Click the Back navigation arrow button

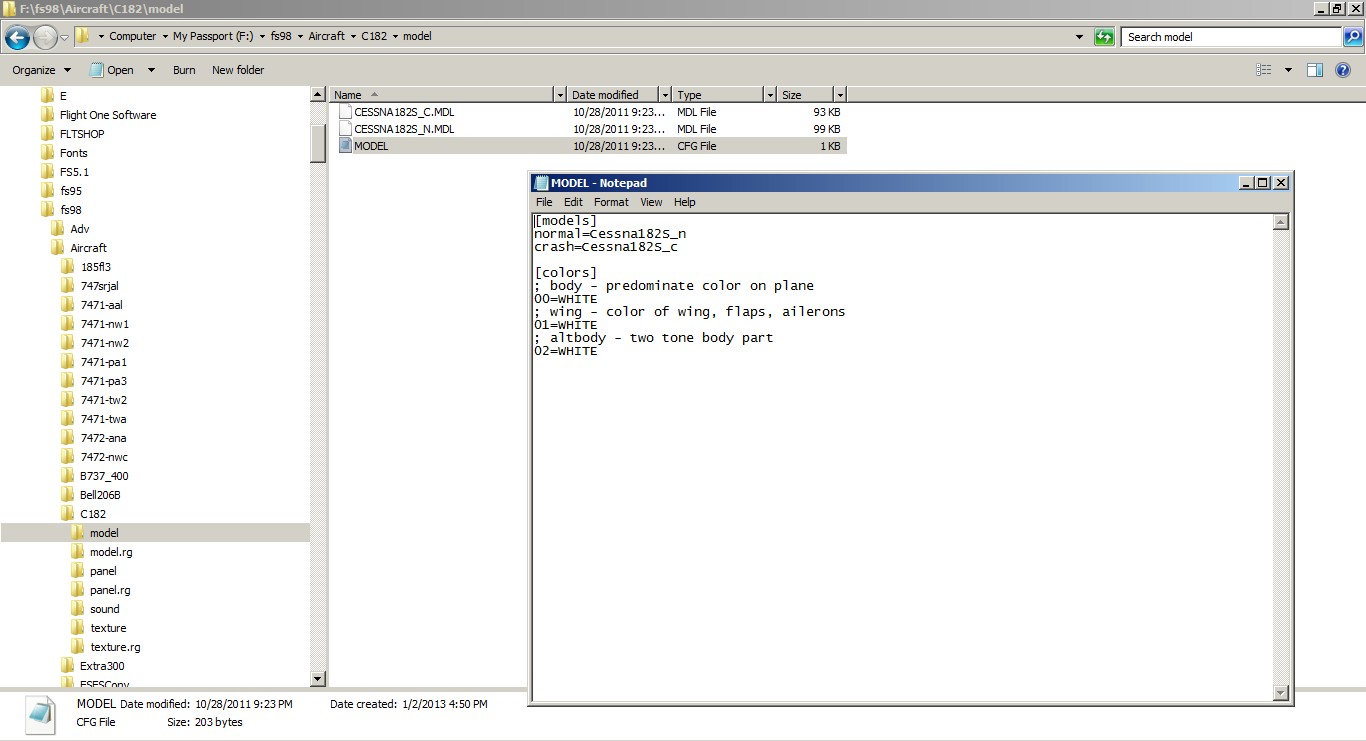tap(17, 38)
